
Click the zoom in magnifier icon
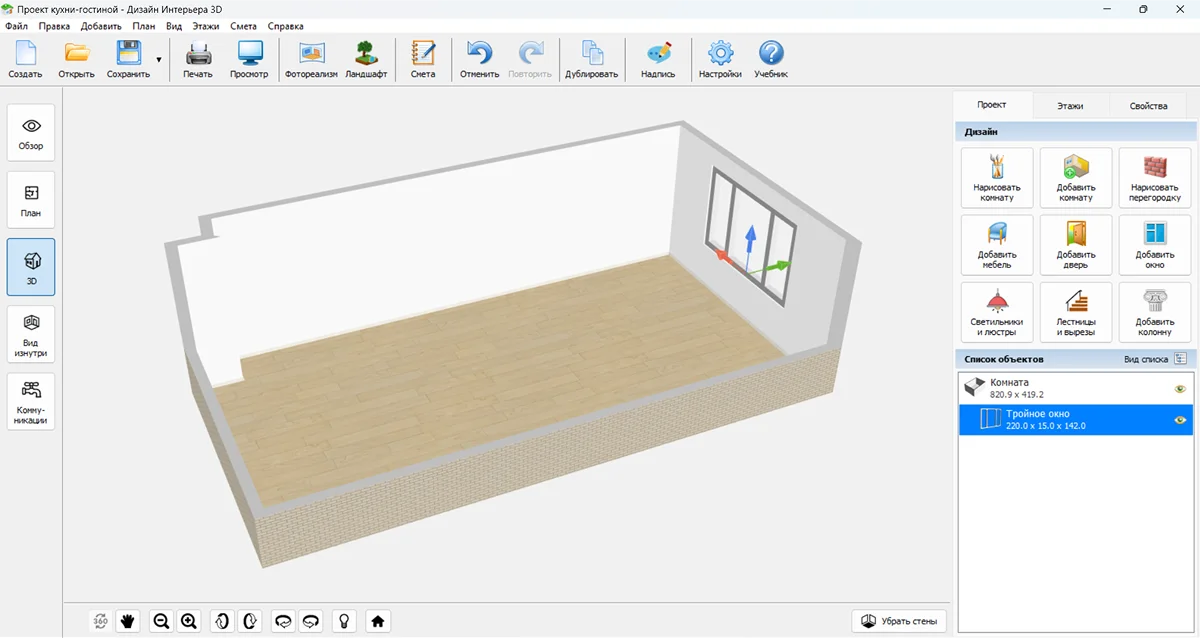point(189,621)
